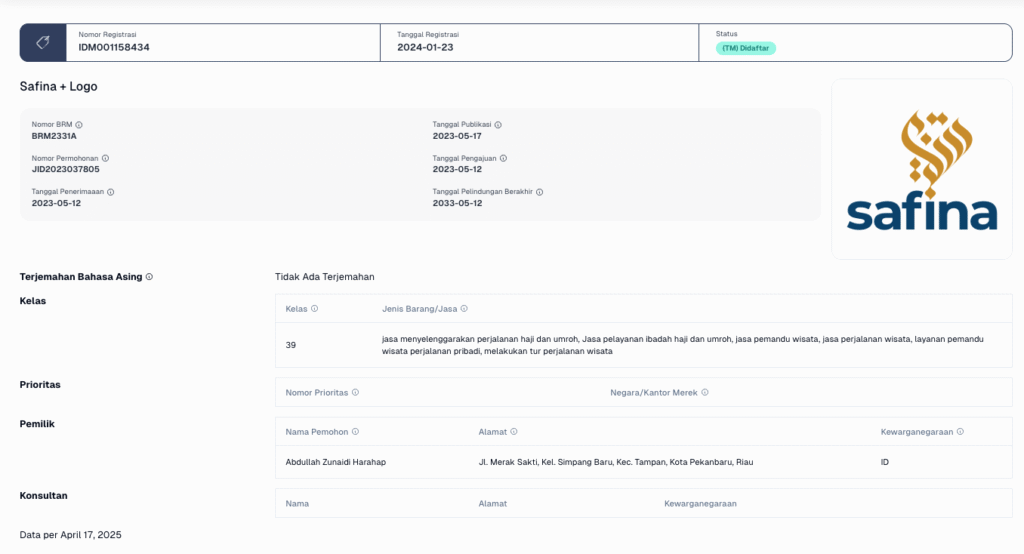Click Data per April 17, 2025 text

click(71, 535)
